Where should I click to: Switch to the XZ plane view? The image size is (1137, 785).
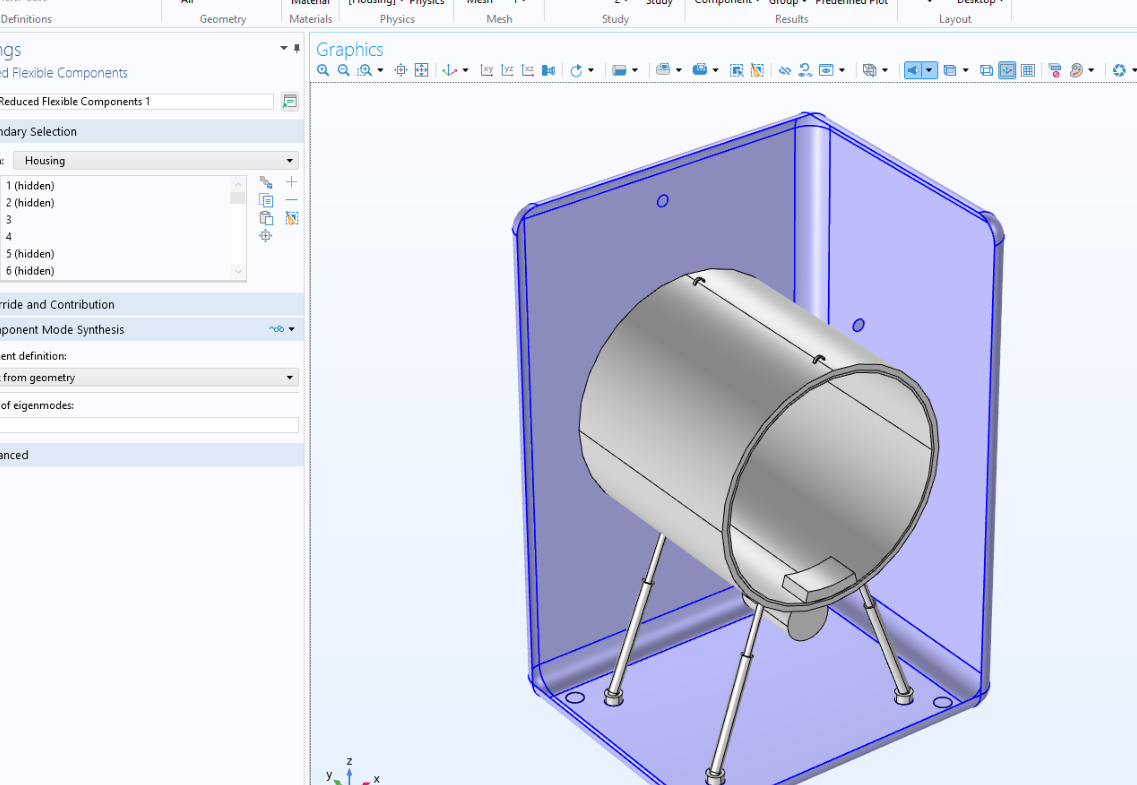click(527, 70)
